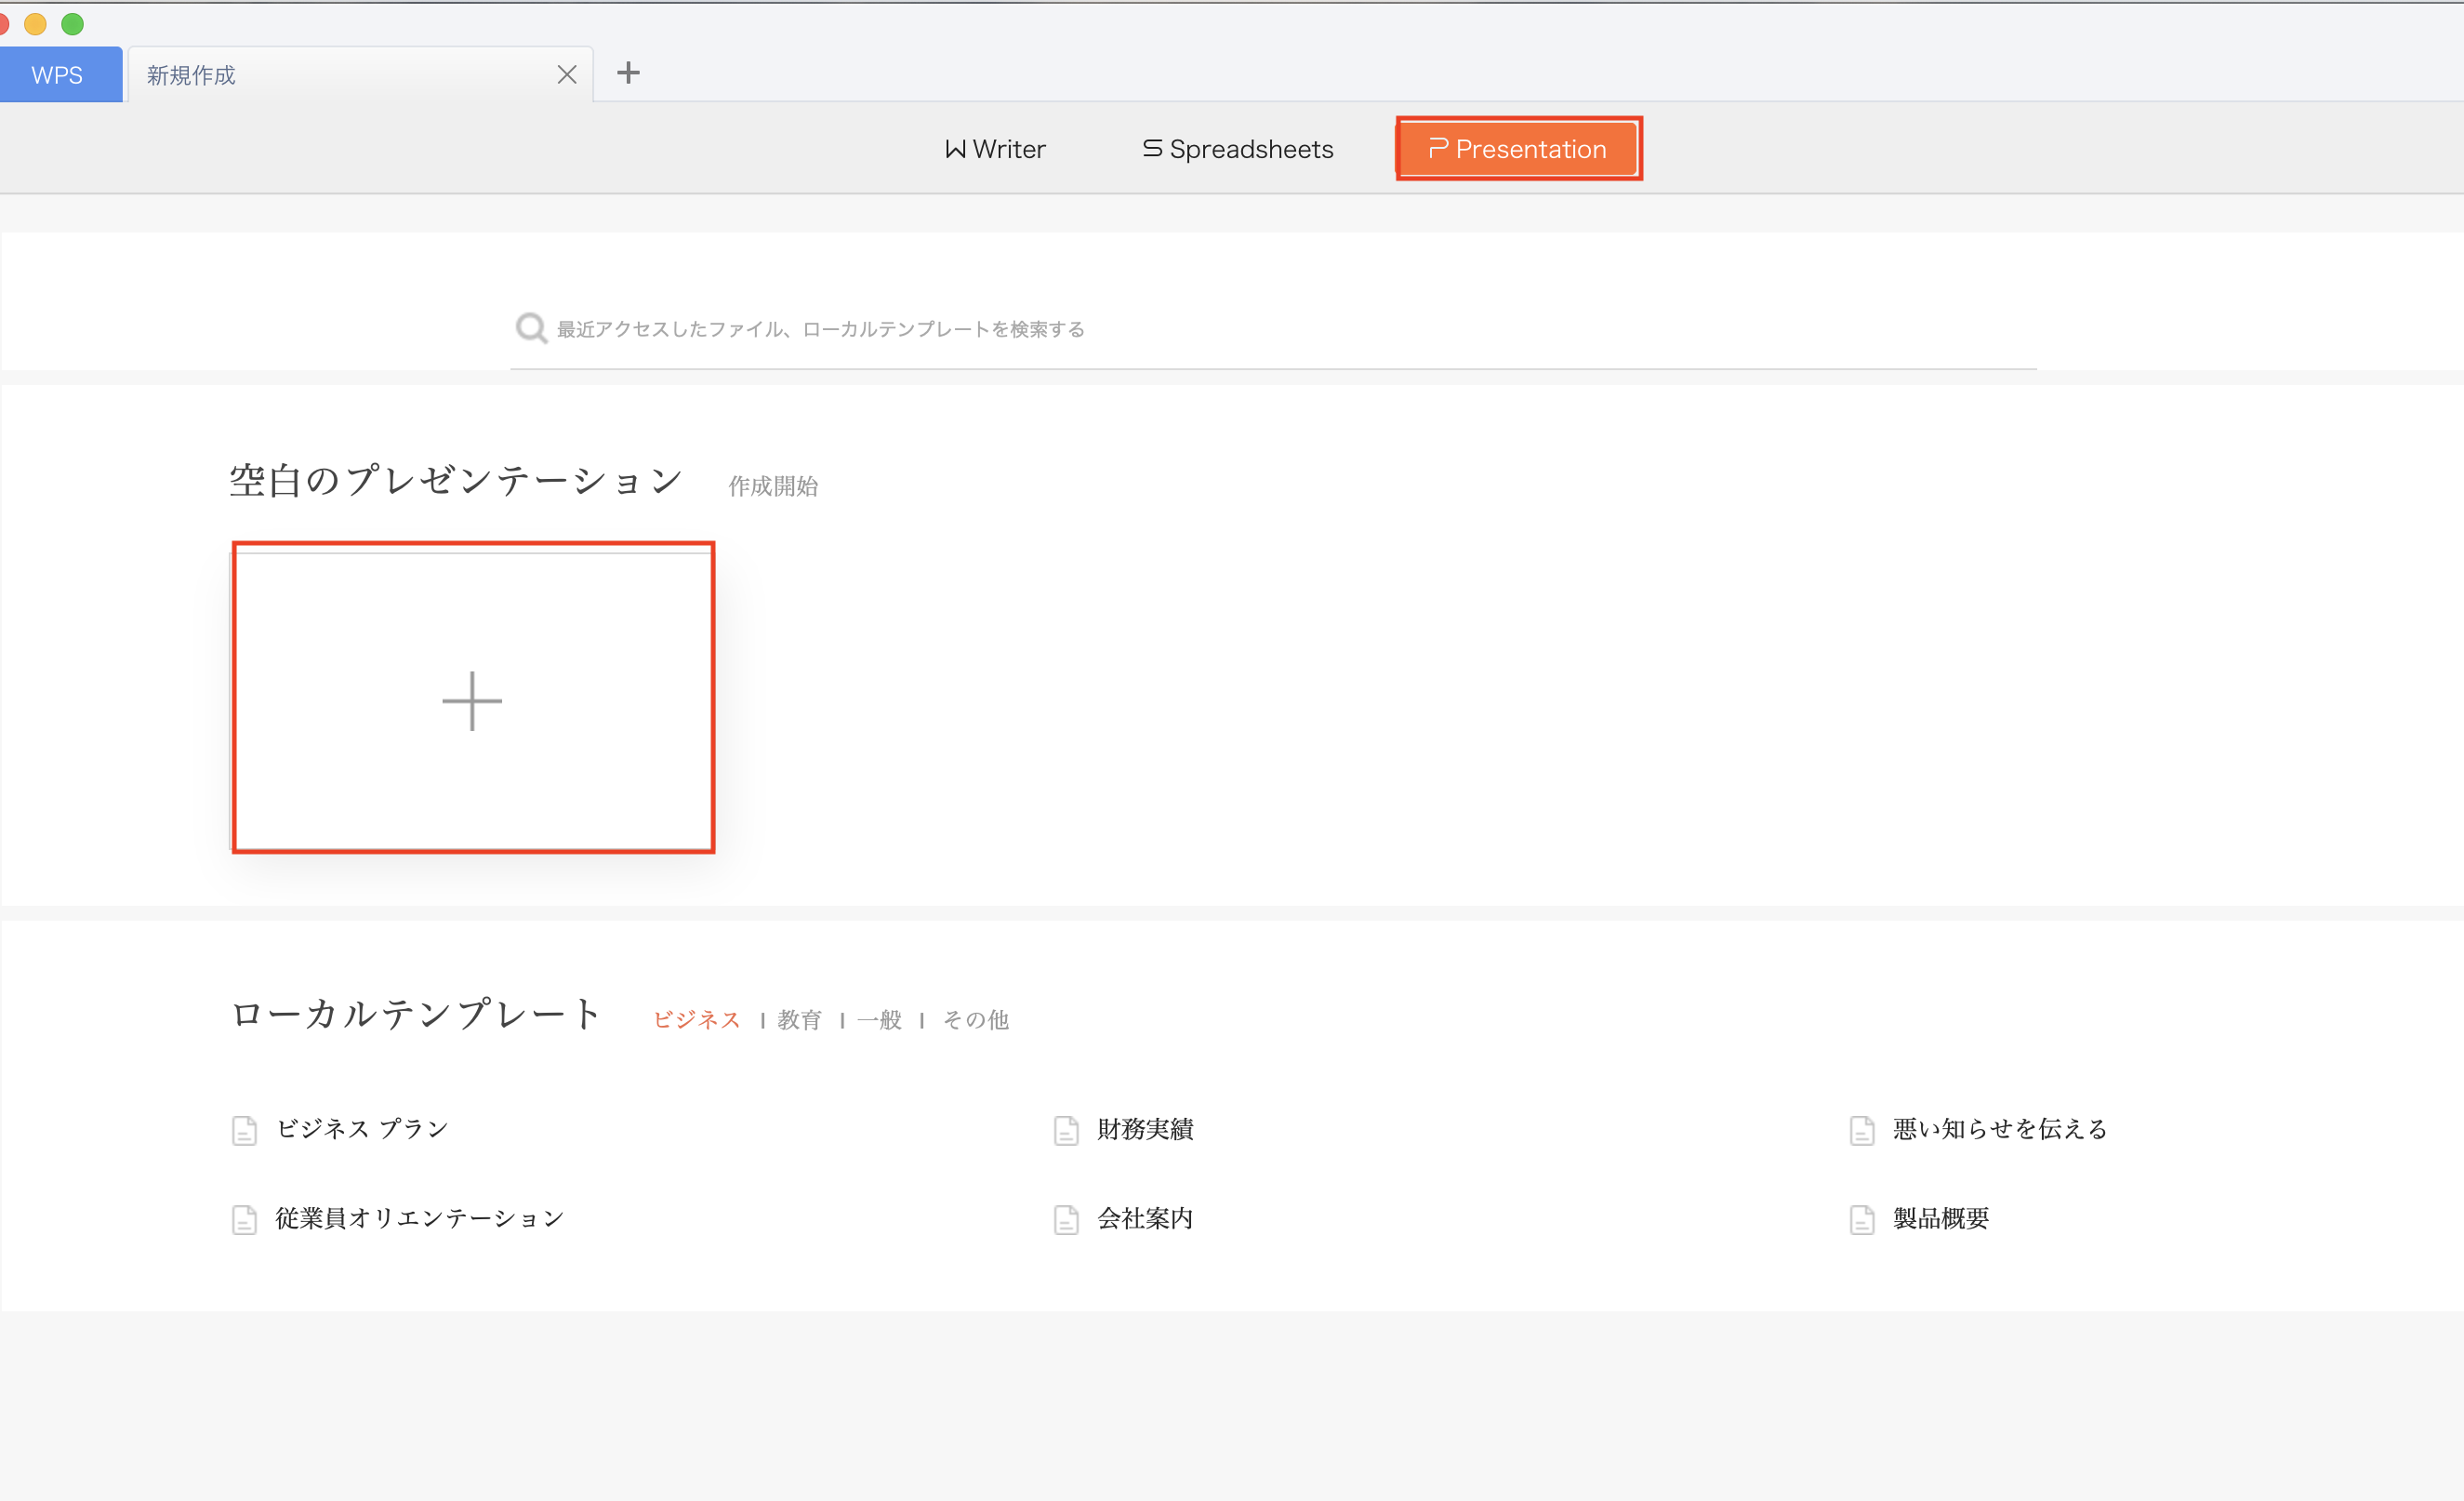Open the 会社案内 template icon
The width and height of the screenshot is (2464, 1501).
point(1066,1219)
